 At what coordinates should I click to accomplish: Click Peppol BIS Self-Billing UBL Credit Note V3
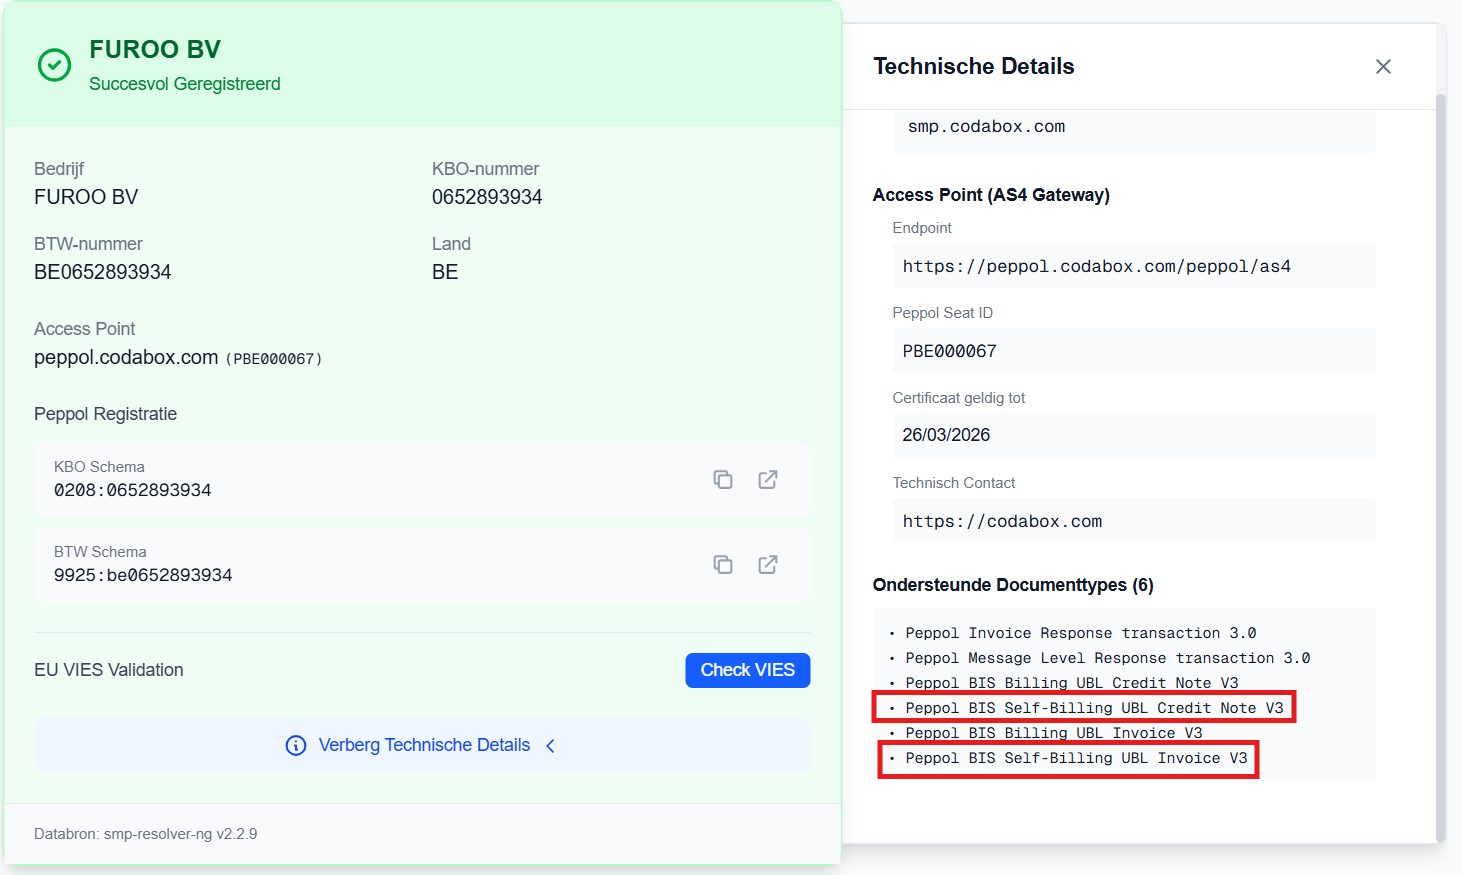(x=1094, y=708)
